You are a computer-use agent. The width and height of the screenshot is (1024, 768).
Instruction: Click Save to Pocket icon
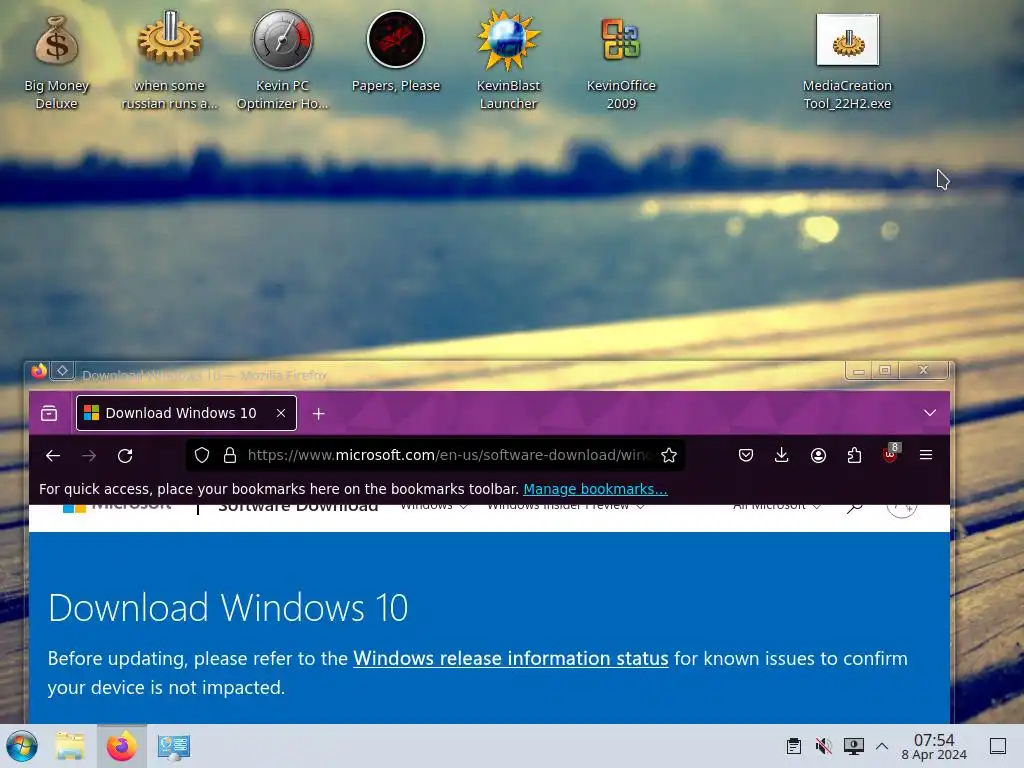point(745,455)
